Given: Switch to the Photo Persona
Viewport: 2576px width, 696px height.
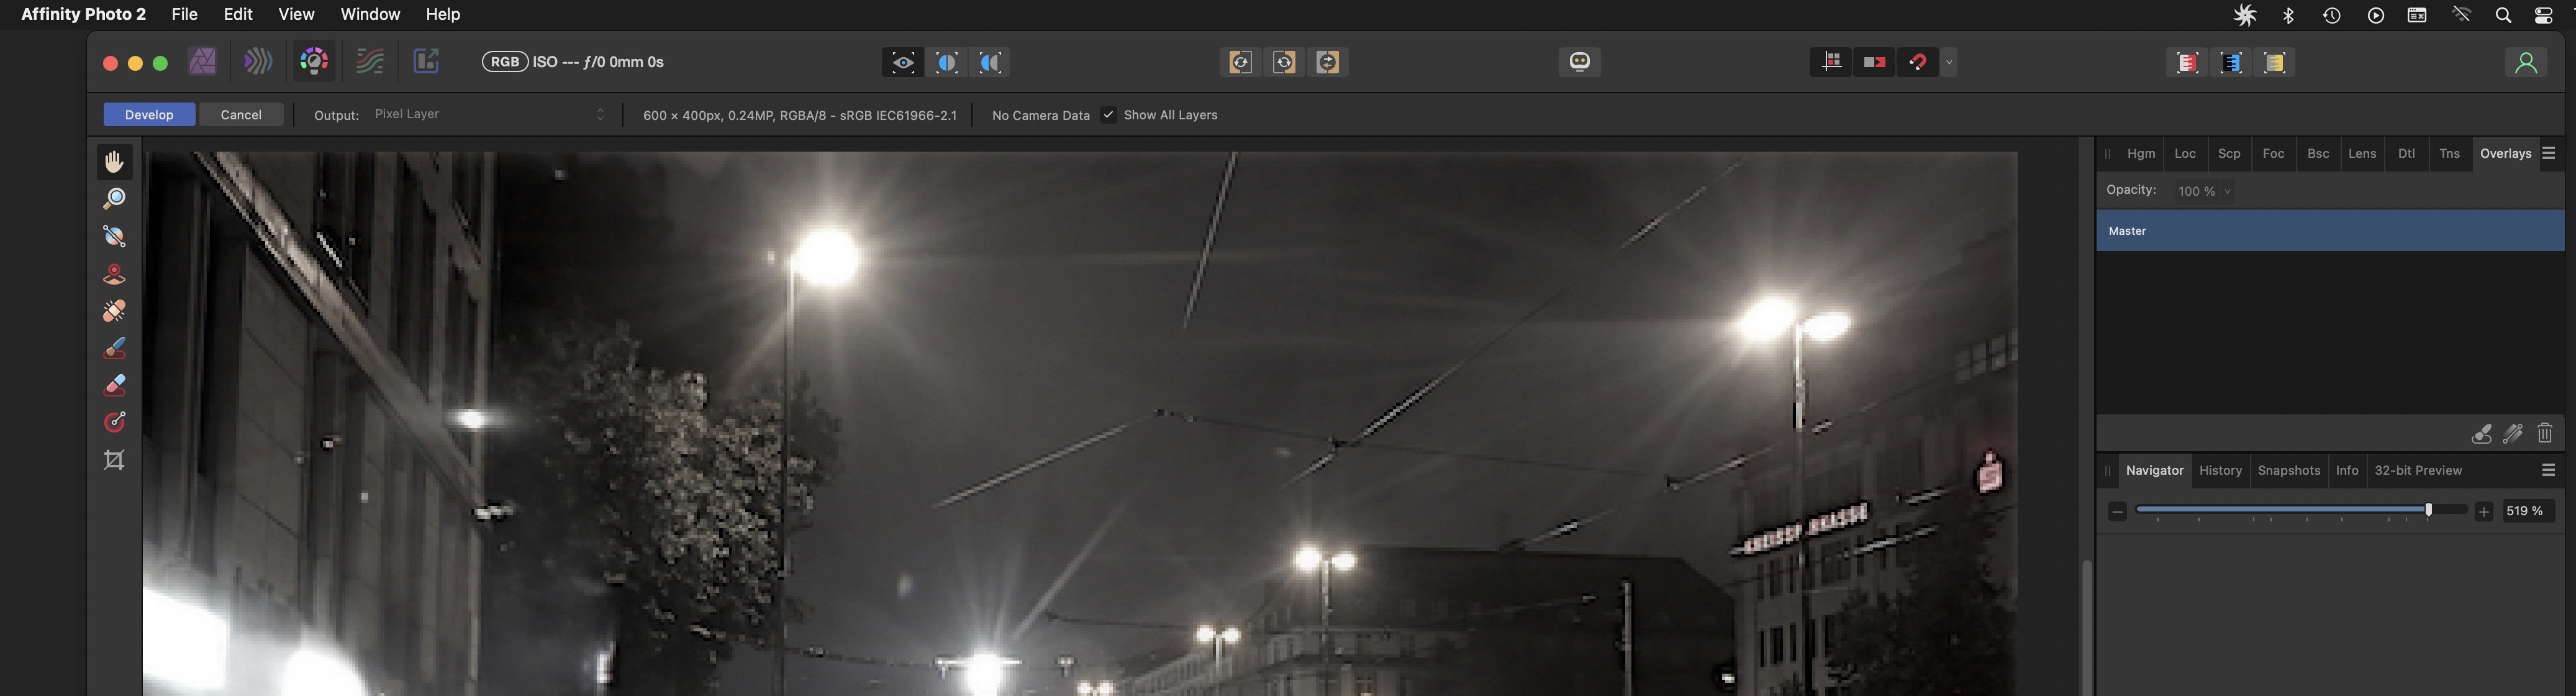Looking at the screenshot, I should click(203, 62).
